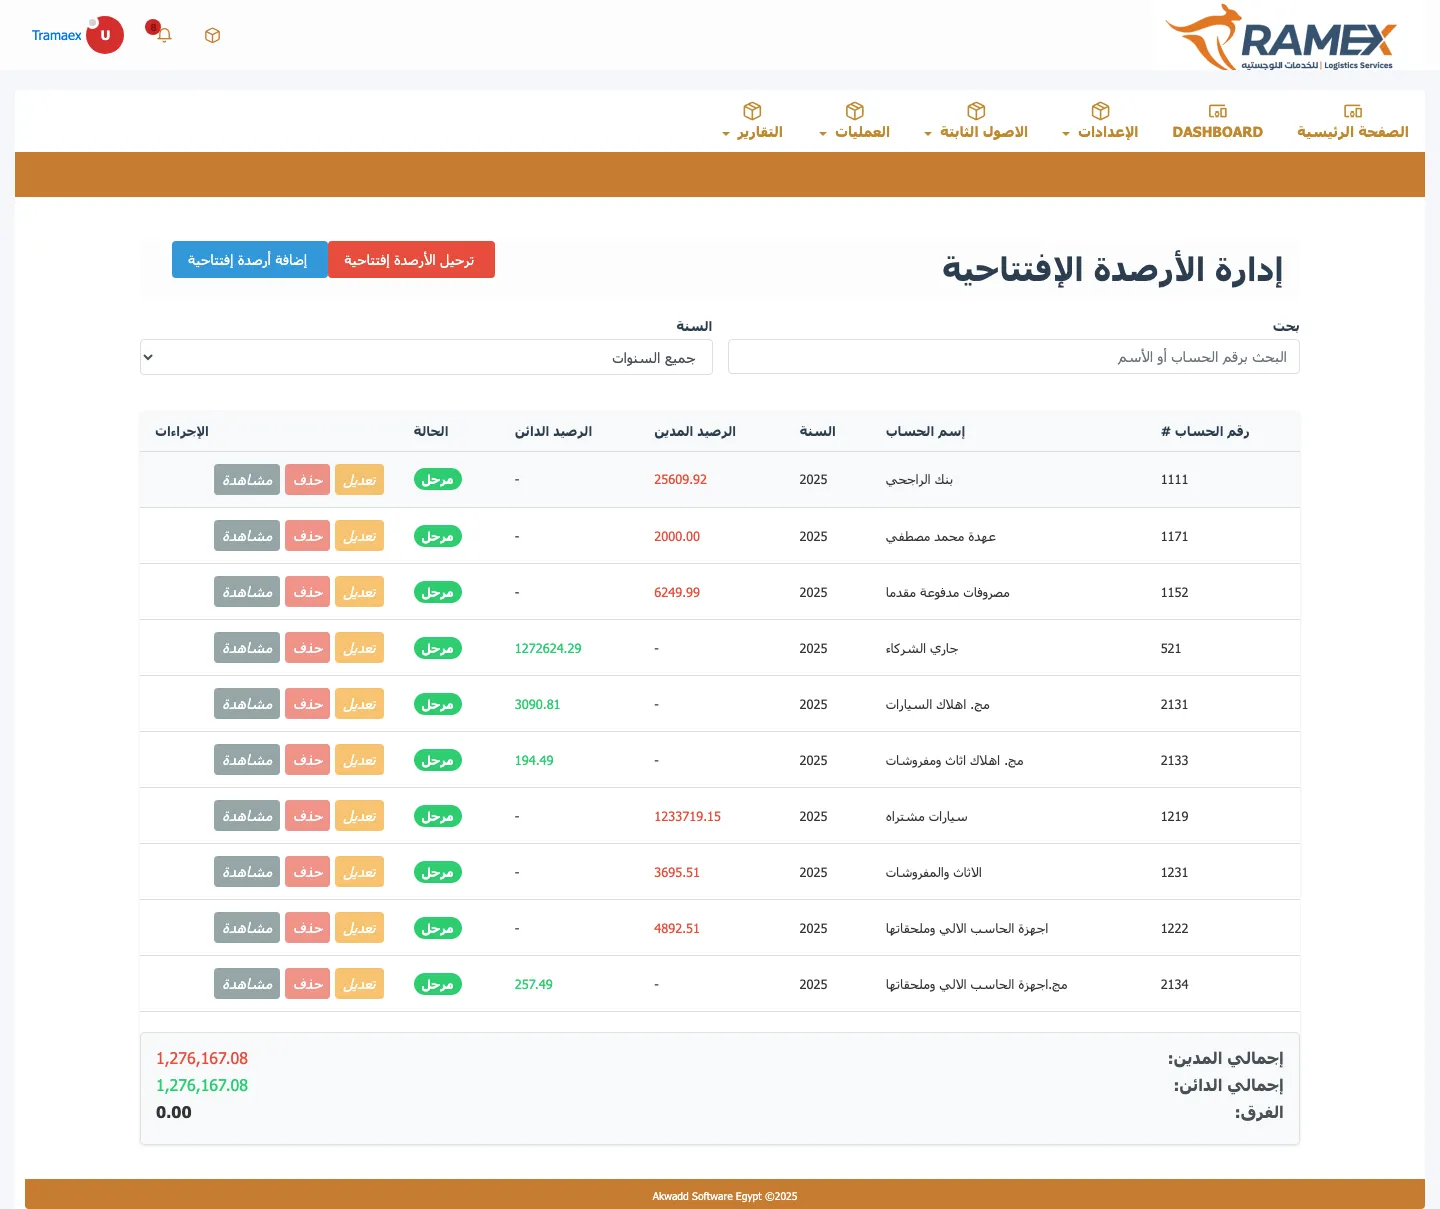Expand the العمليات menu
The image size is (1440, 1209).
(854, 122)
